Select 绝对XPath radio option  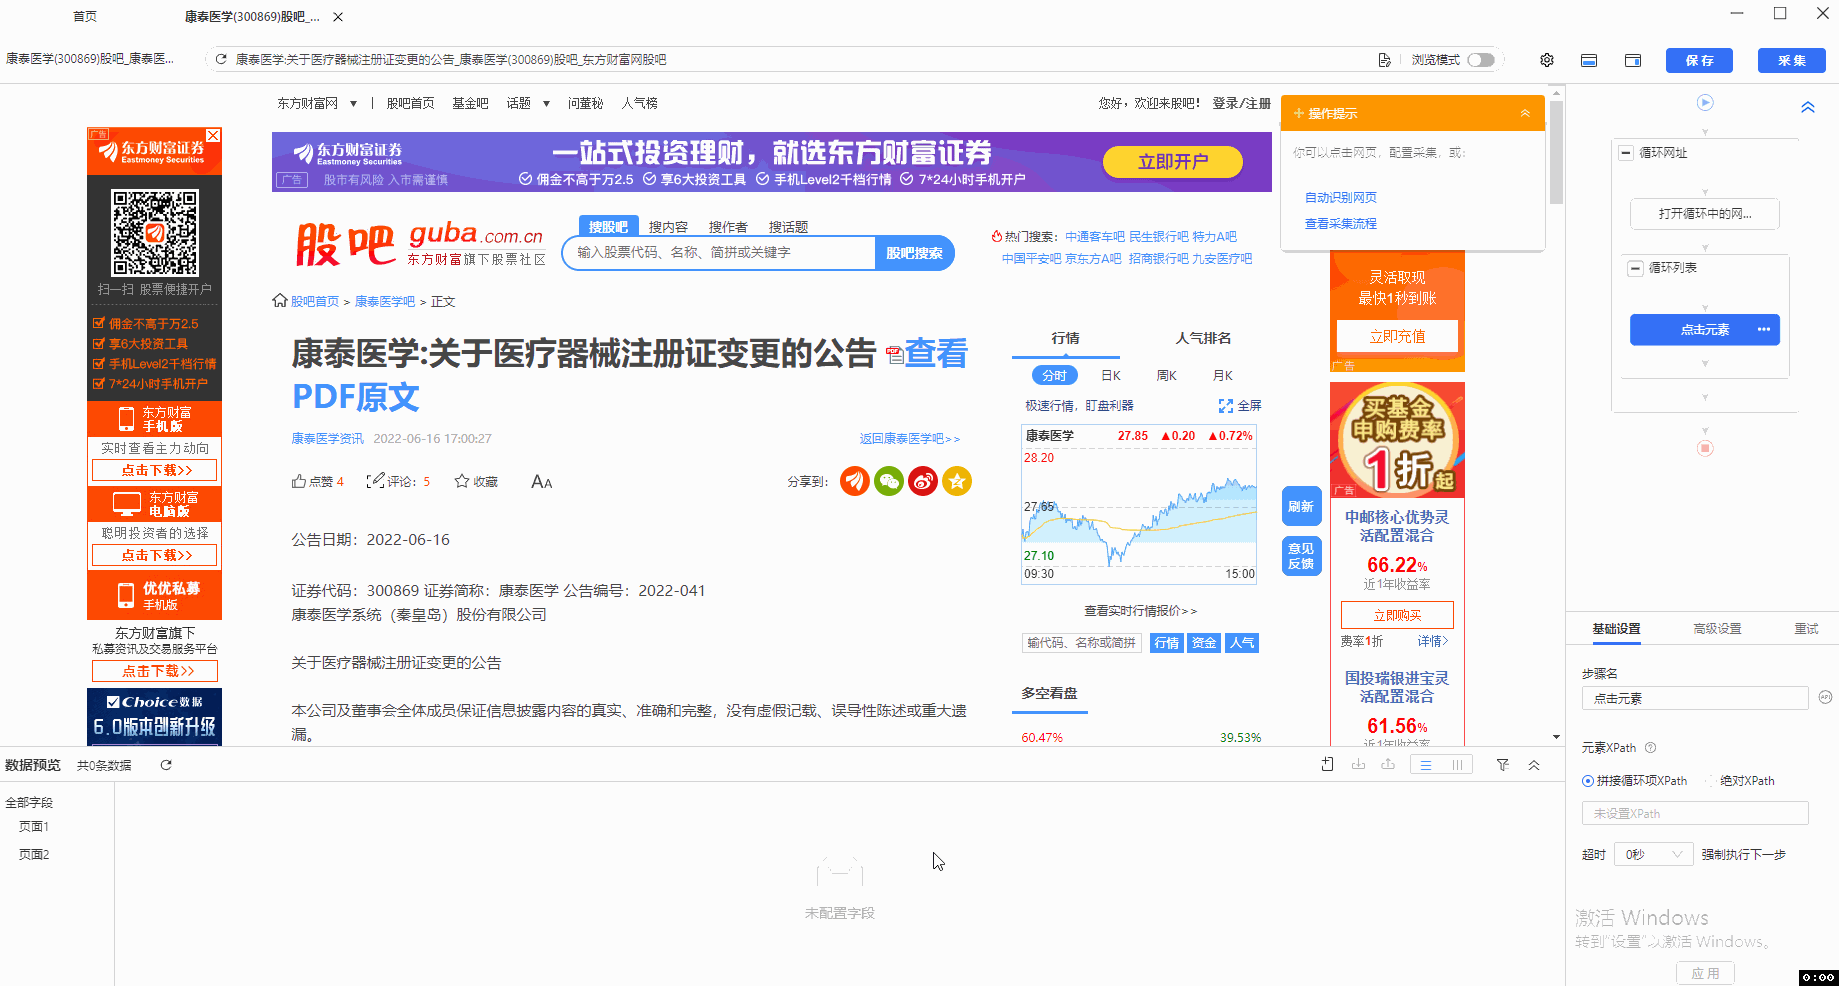coord(1711,781)
